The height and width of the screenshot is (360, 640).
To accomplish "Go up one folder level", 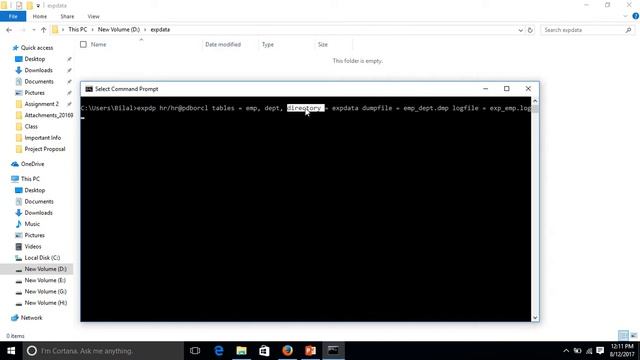I will 43,30.
